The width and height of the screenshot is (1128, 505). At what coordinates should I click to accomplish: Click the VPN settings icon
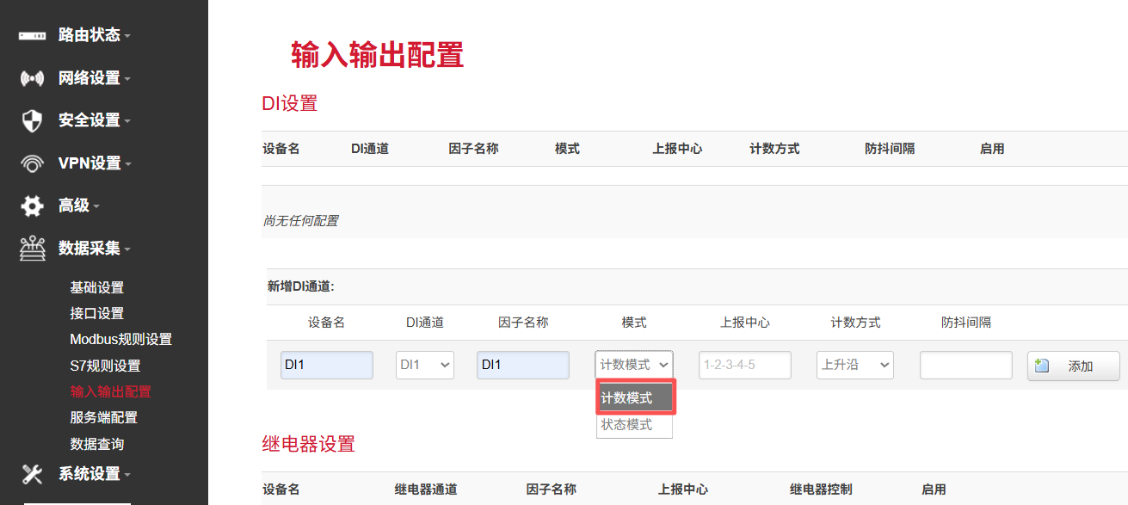pyautogui.click(x=32, y=163)
